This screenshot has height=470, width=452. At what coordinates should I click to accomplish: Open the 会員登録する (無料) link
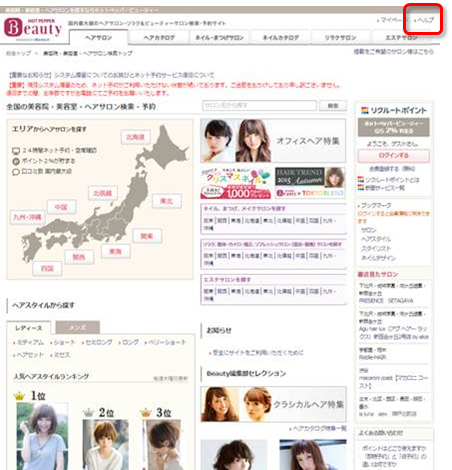394,169
